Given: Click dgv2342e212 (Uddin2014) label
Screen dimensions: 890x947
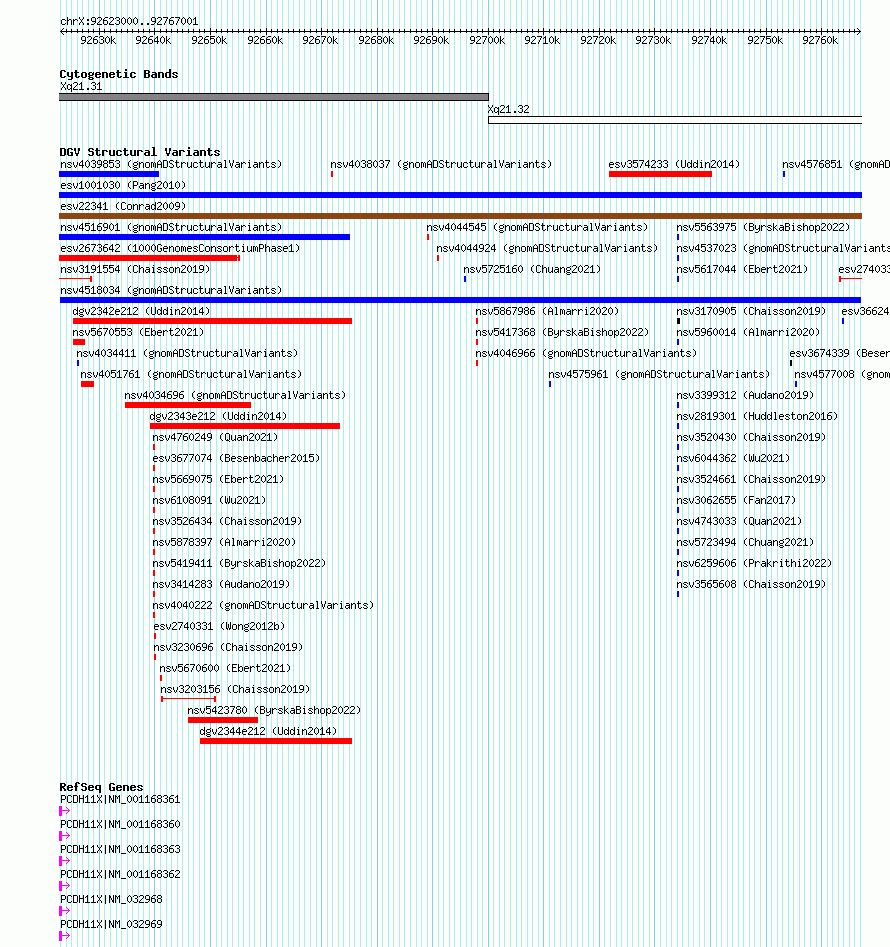Looking at the screenshot, I should tap(141, 311).
